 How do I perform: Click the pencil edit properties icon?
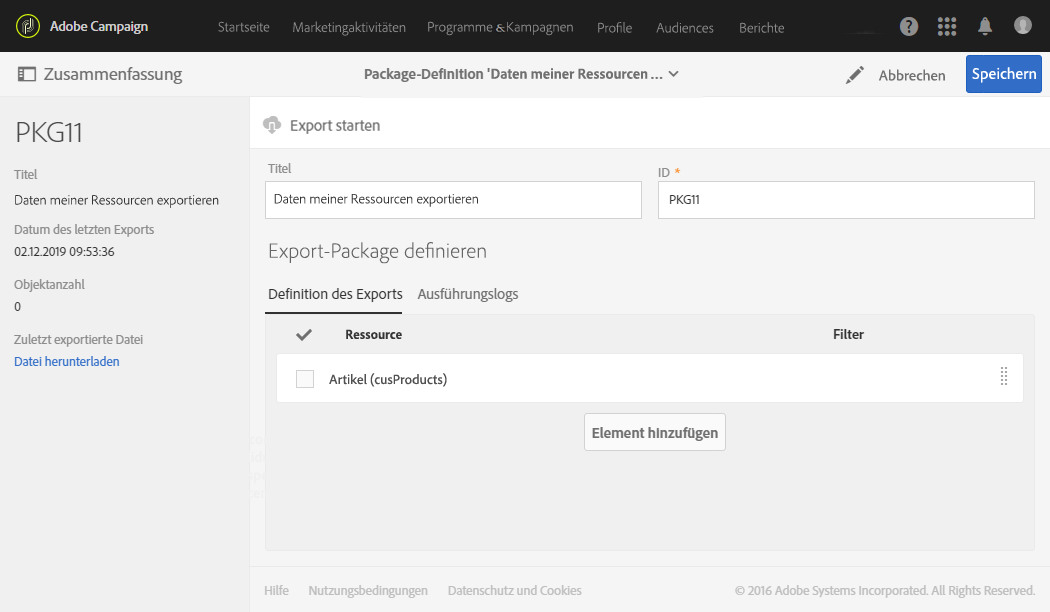854,75
